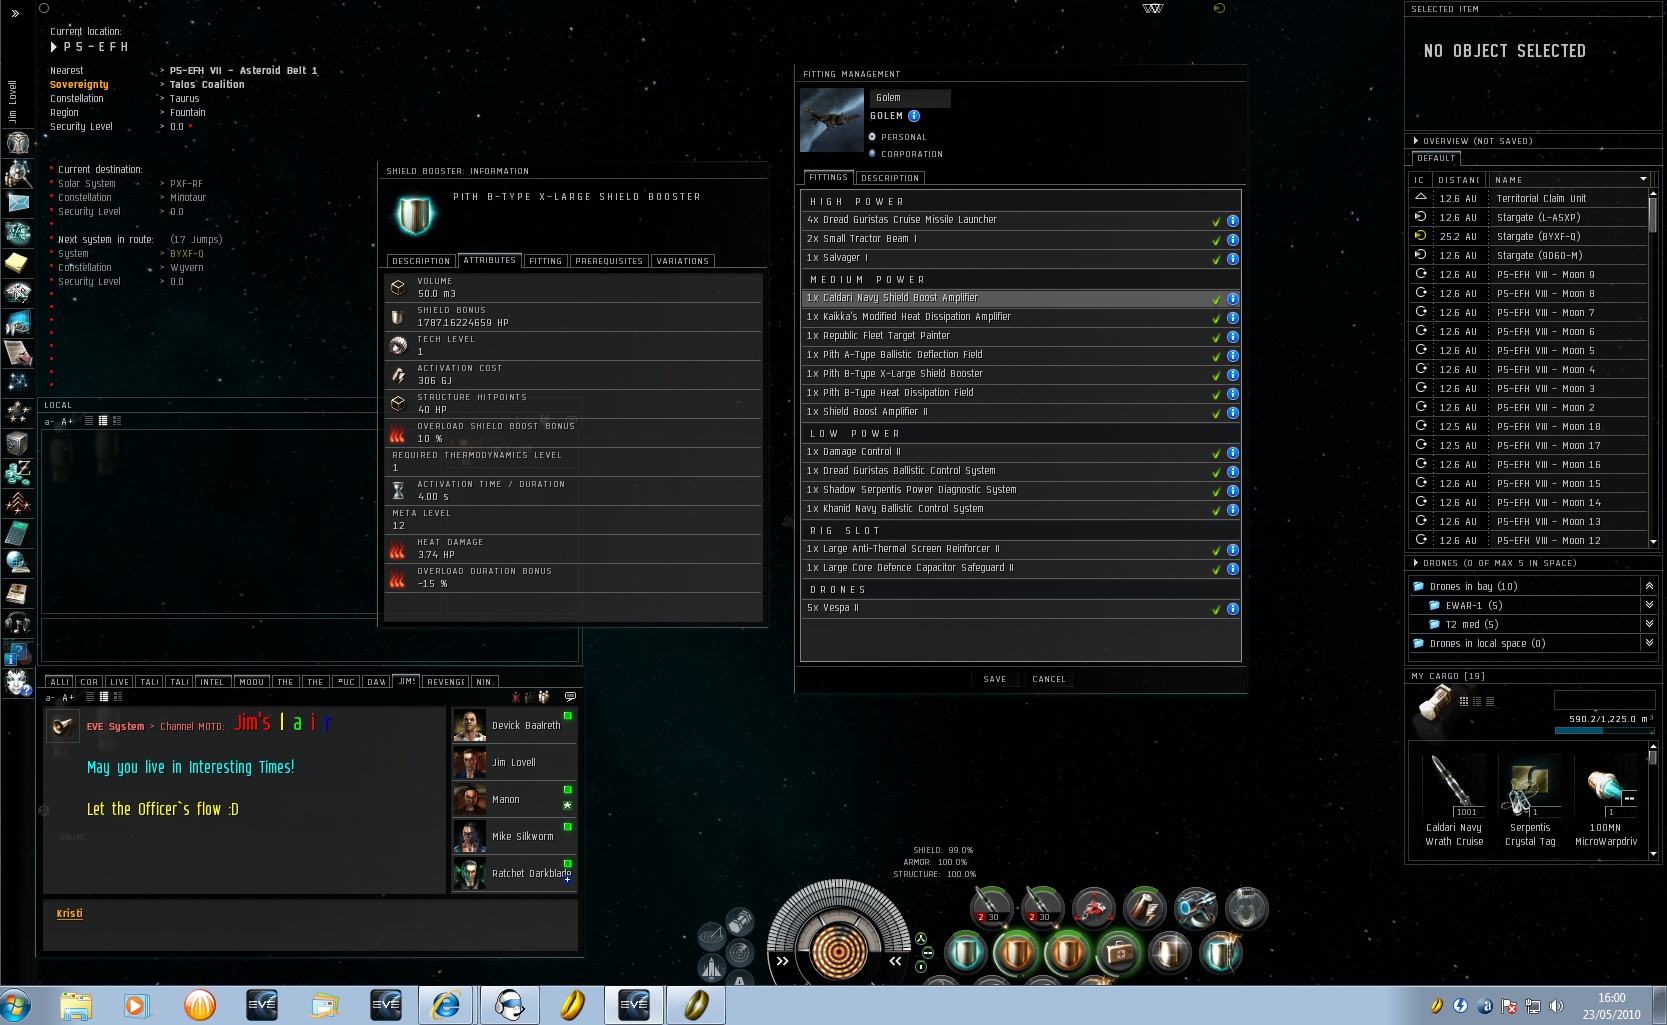1667x1025 pixels.
Task: Switch cargo to icon grid view
Action: (1464, 701)
